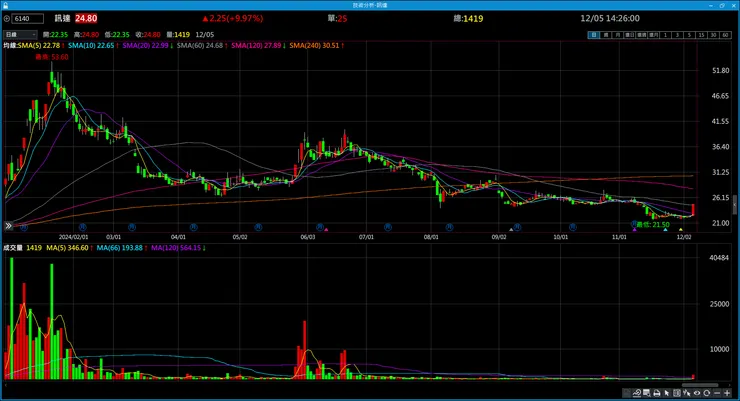Select the 日 daily timeframe button

coord(594,35)
